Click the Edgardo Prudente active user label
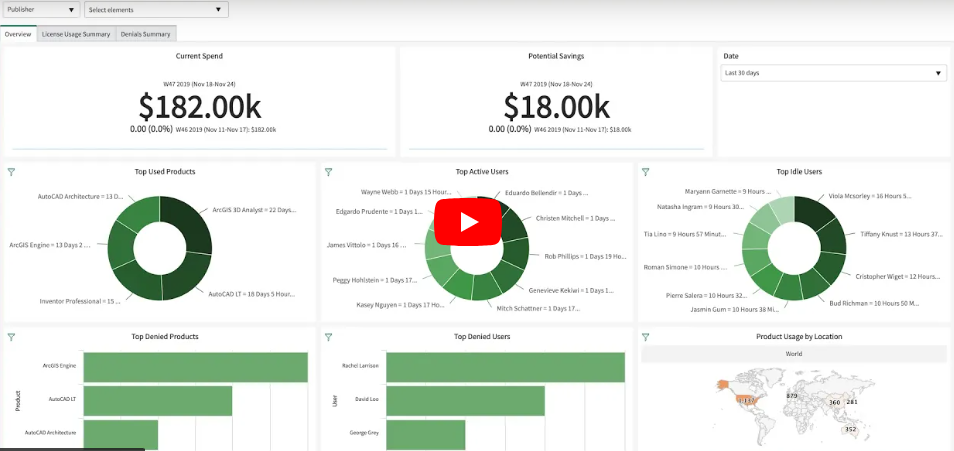The height and width of the screenshot is (451, 954). (379, 212)
